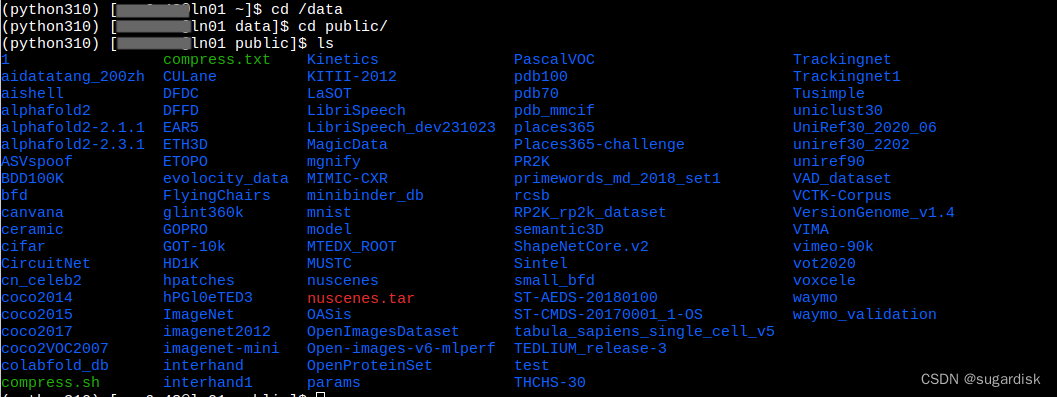Select the MagicData directory name
The height and width of the screenshot is (397, 1057).
(x=347, y=144)
